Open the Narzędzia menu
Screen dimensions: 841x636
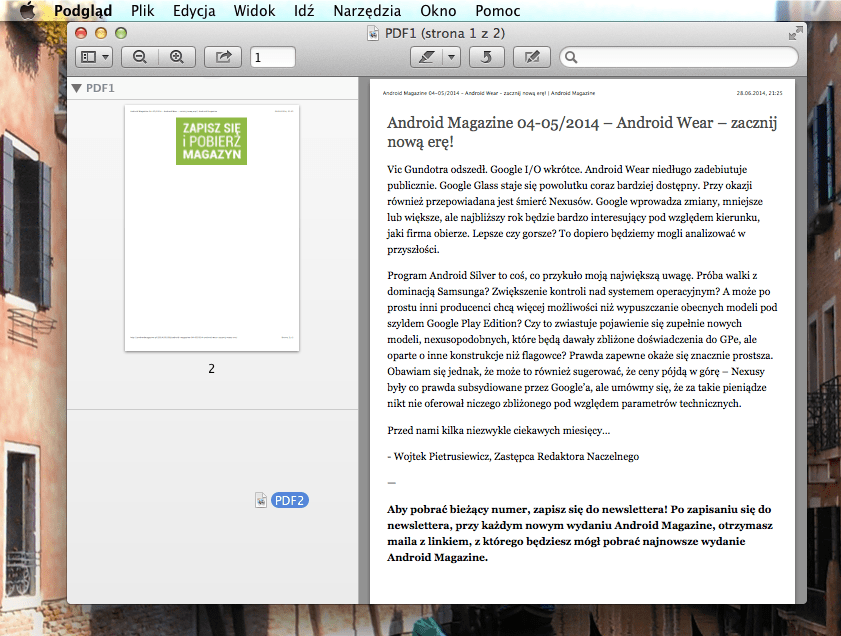click(367, 11)
